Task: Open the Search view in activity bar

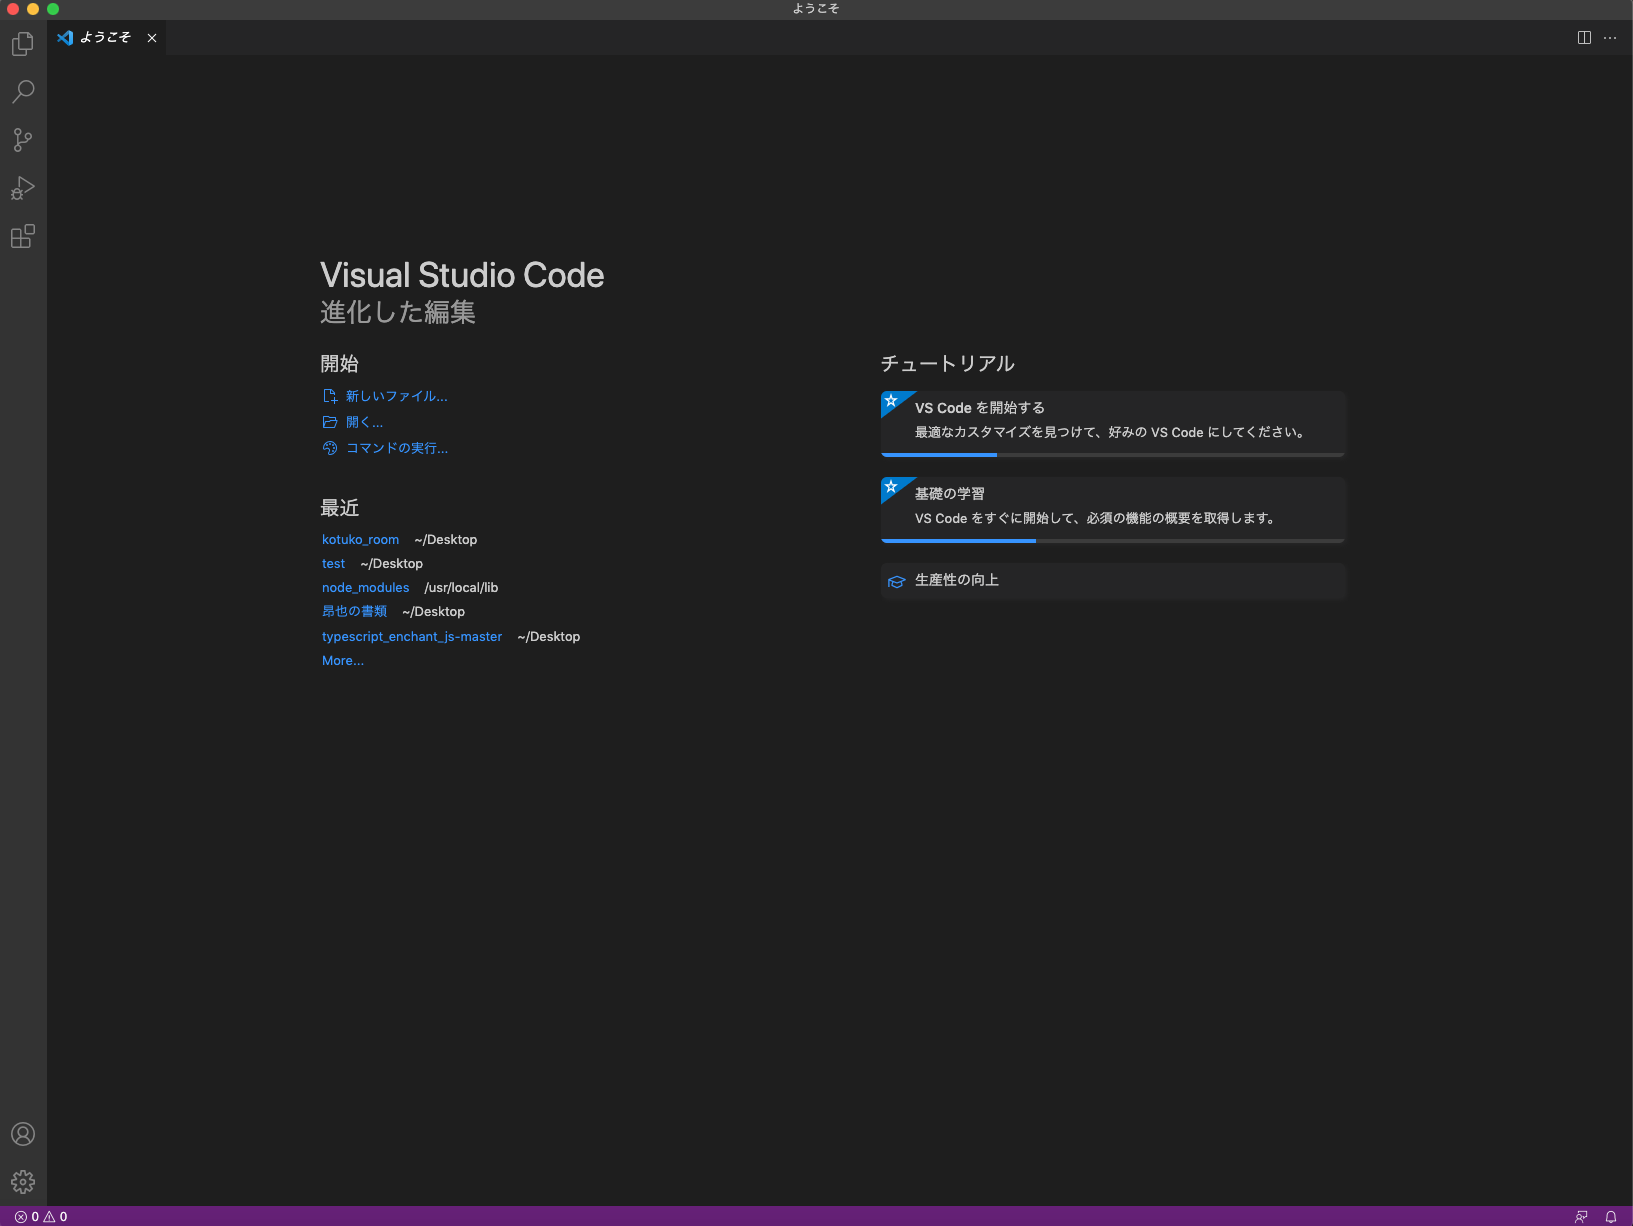Action: click(23, 92)
